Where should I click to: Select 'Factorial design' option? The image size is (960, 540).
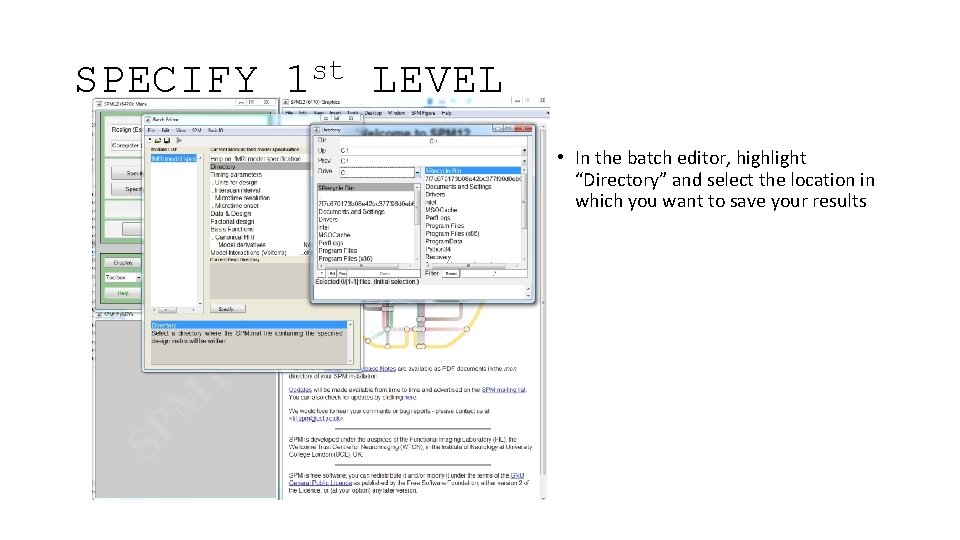click(x=232, y=222)
